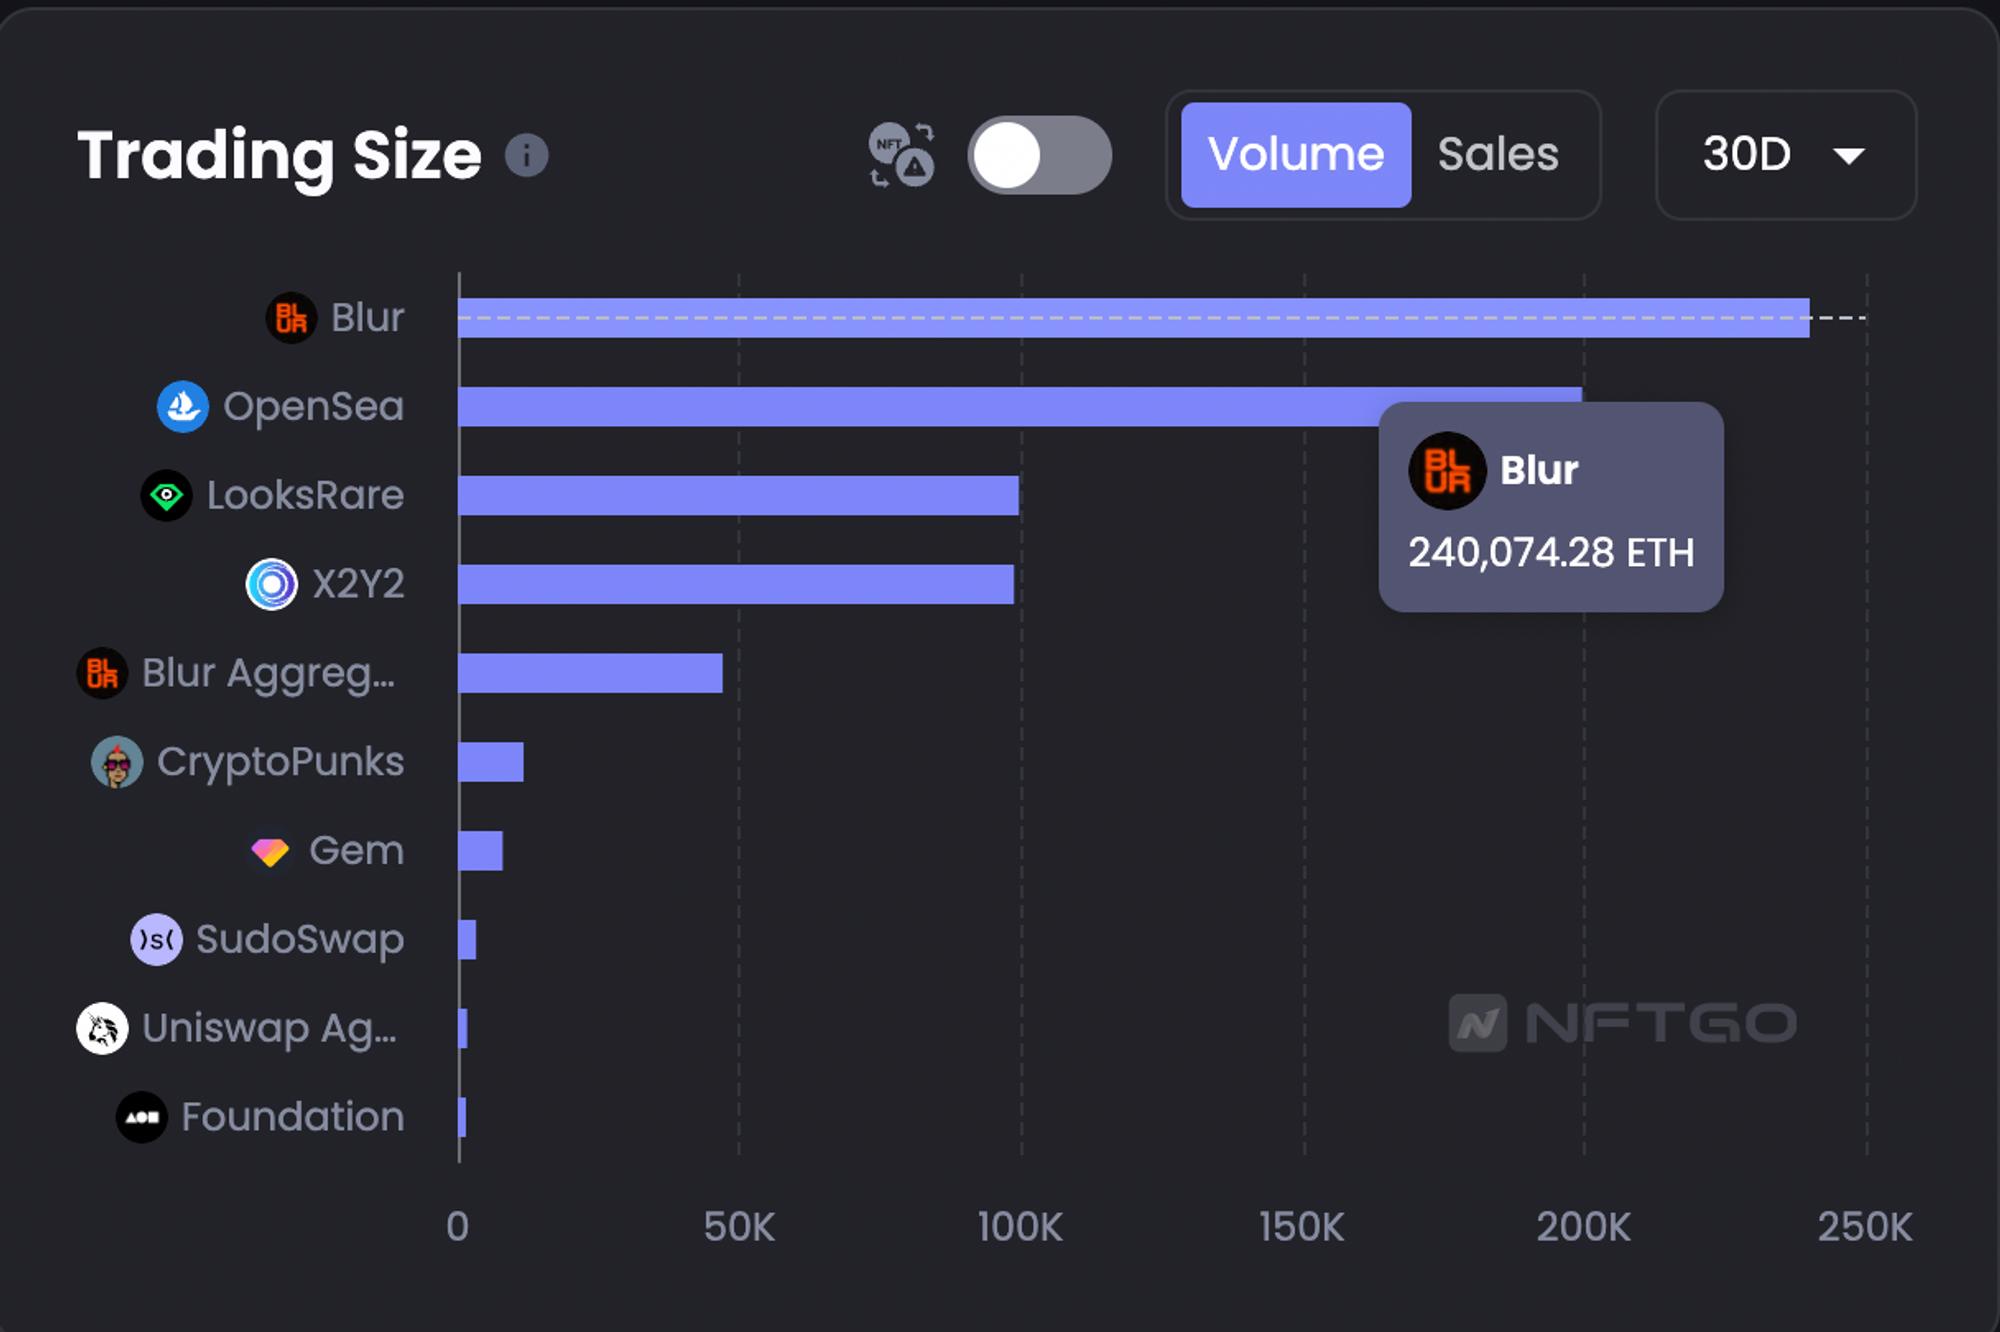The height and width of the screenshot is (1332, 2000).
Task: Click the Blur marketplace logo icon
Action: click(291, 318)
